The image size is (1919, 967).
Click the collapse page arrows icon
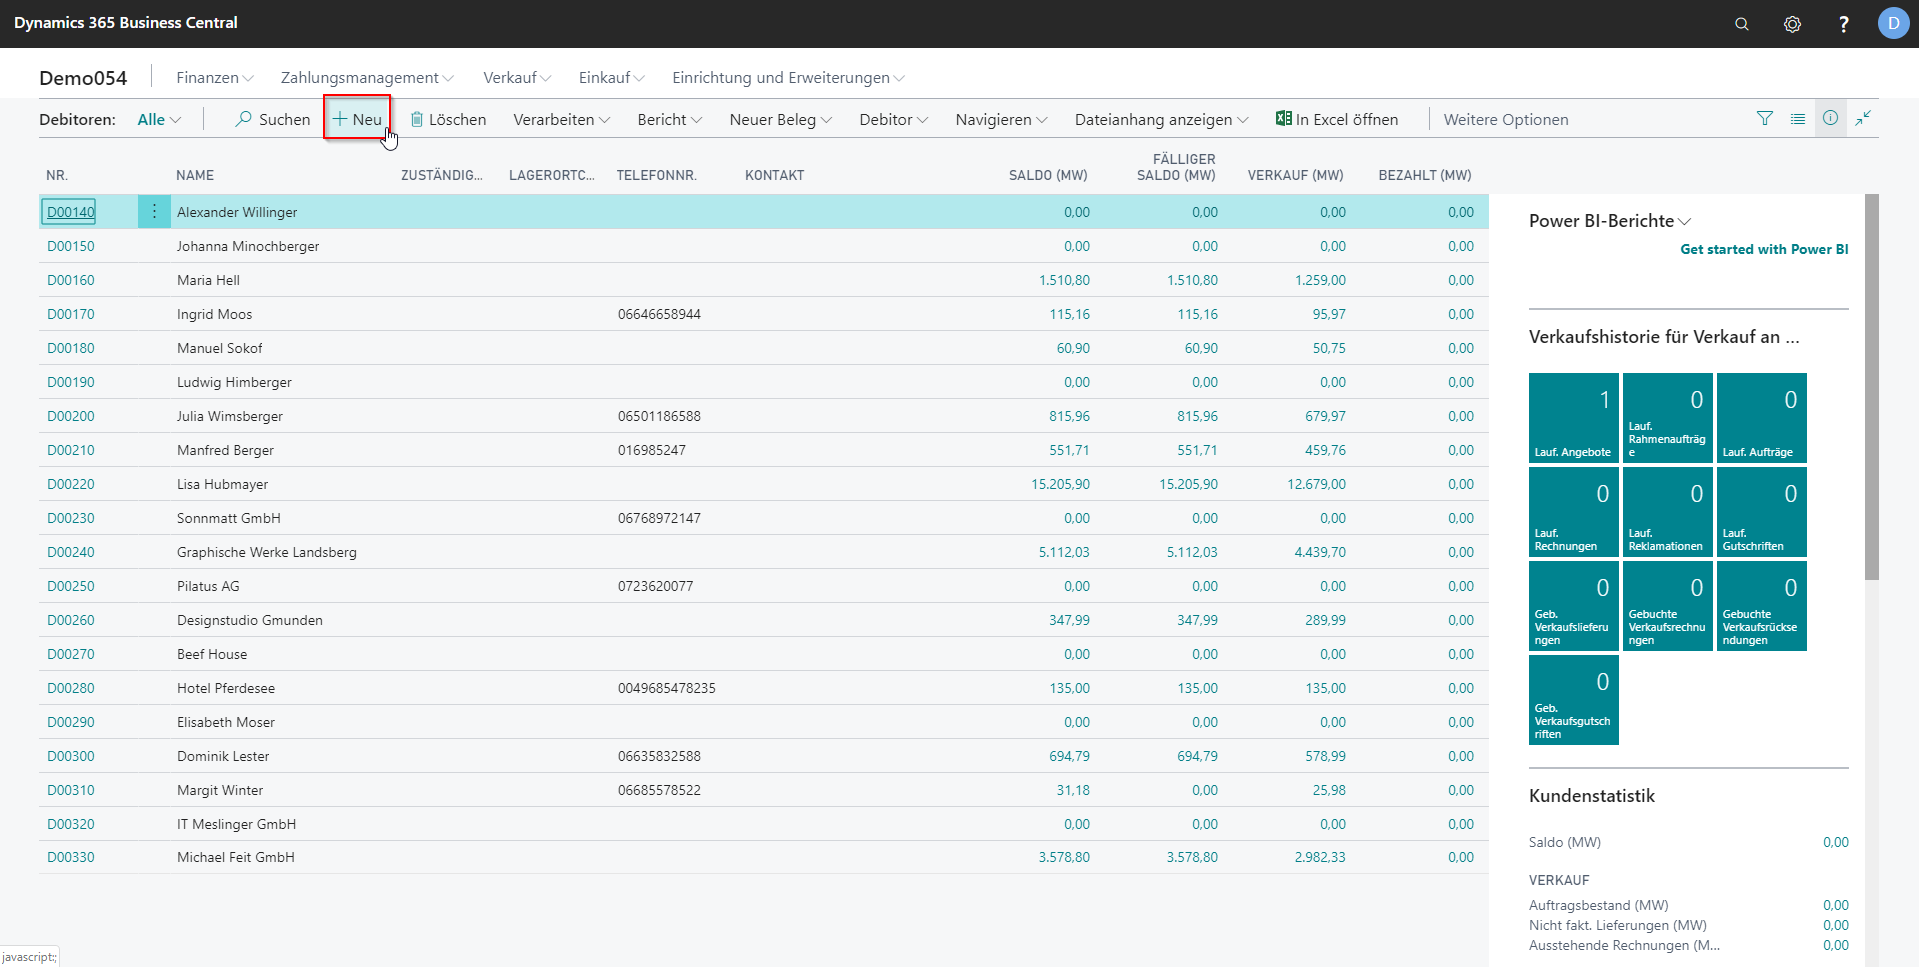[x=1863, y=118]
